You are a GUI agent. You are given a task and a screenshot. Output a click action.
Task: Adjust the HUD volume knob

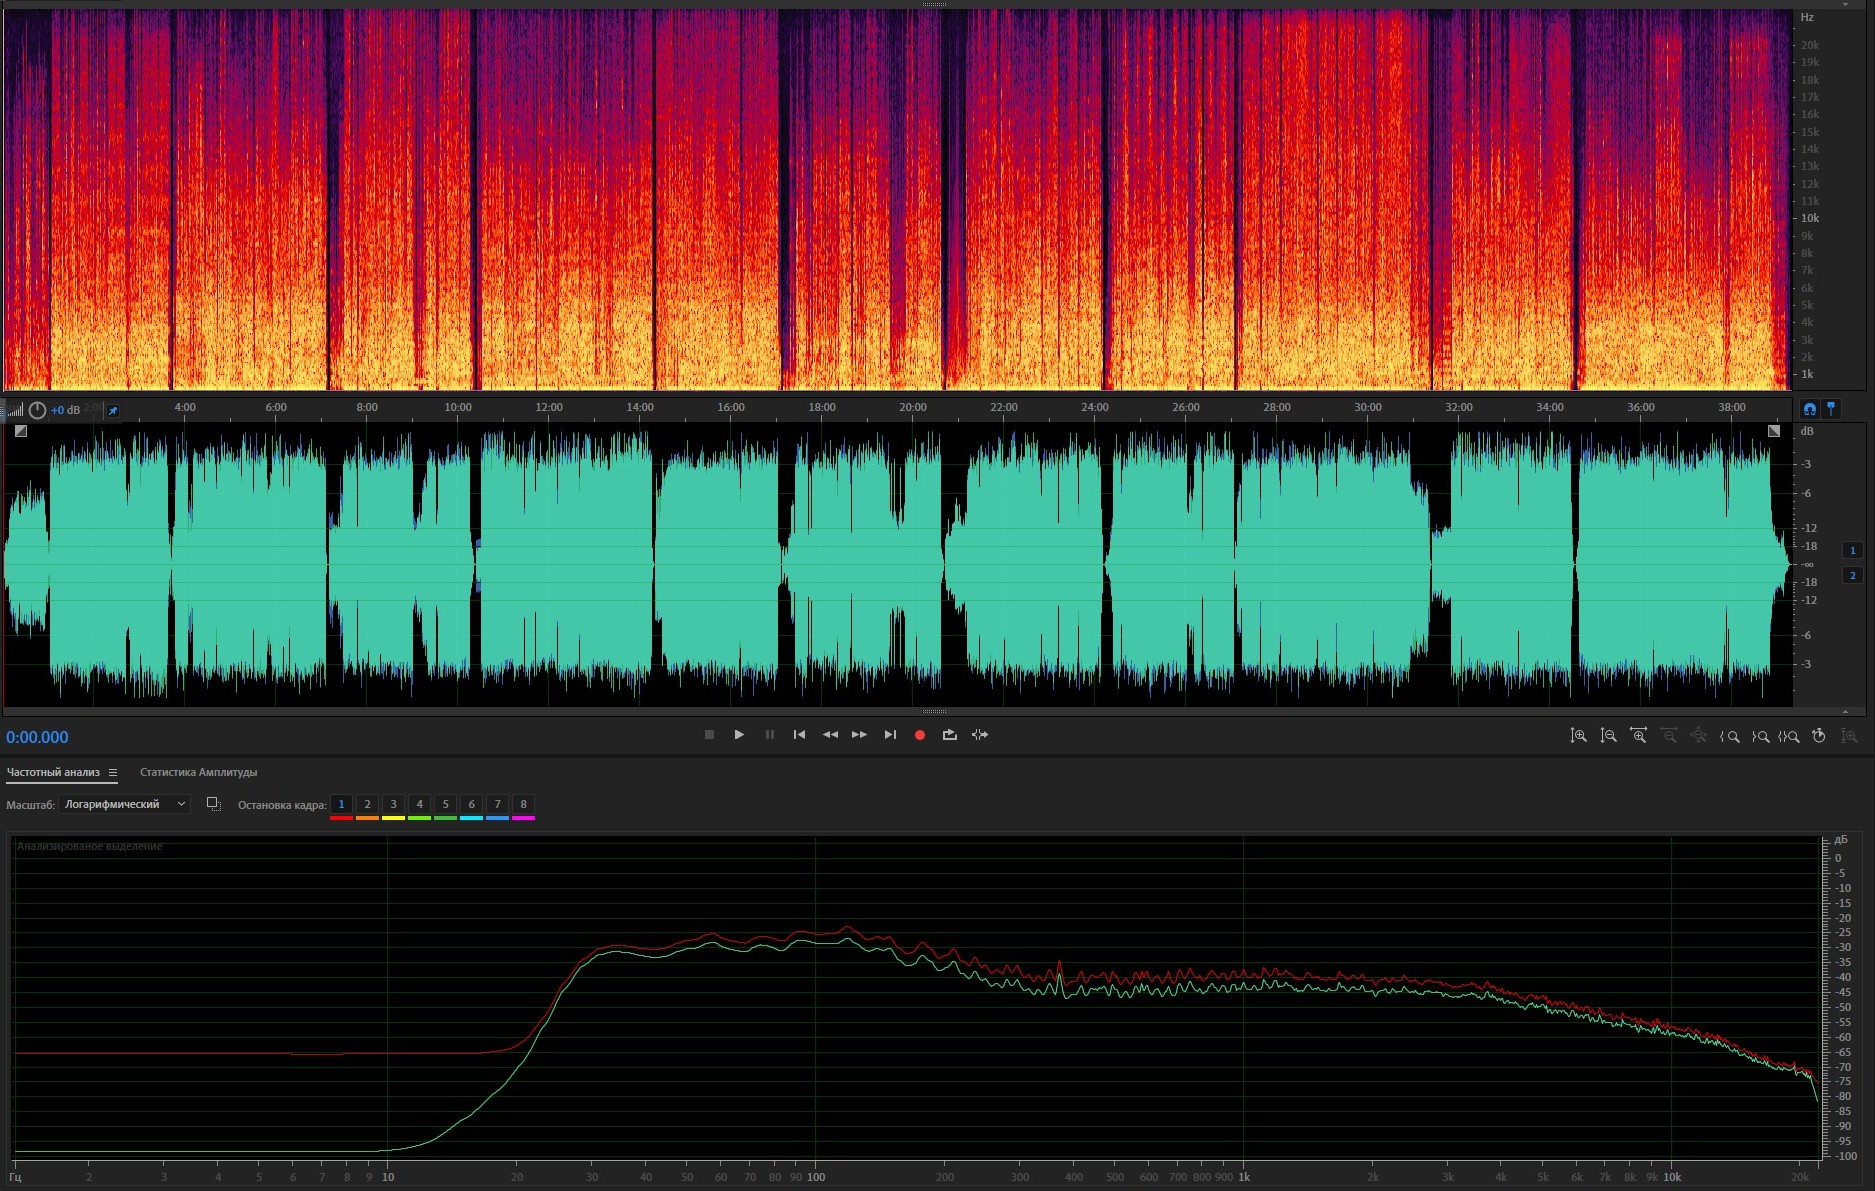37,410
